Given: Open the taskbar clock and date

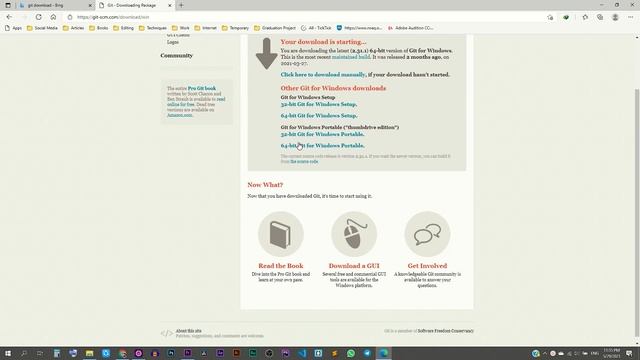Looking at the screenshot, I should point(611,353).
